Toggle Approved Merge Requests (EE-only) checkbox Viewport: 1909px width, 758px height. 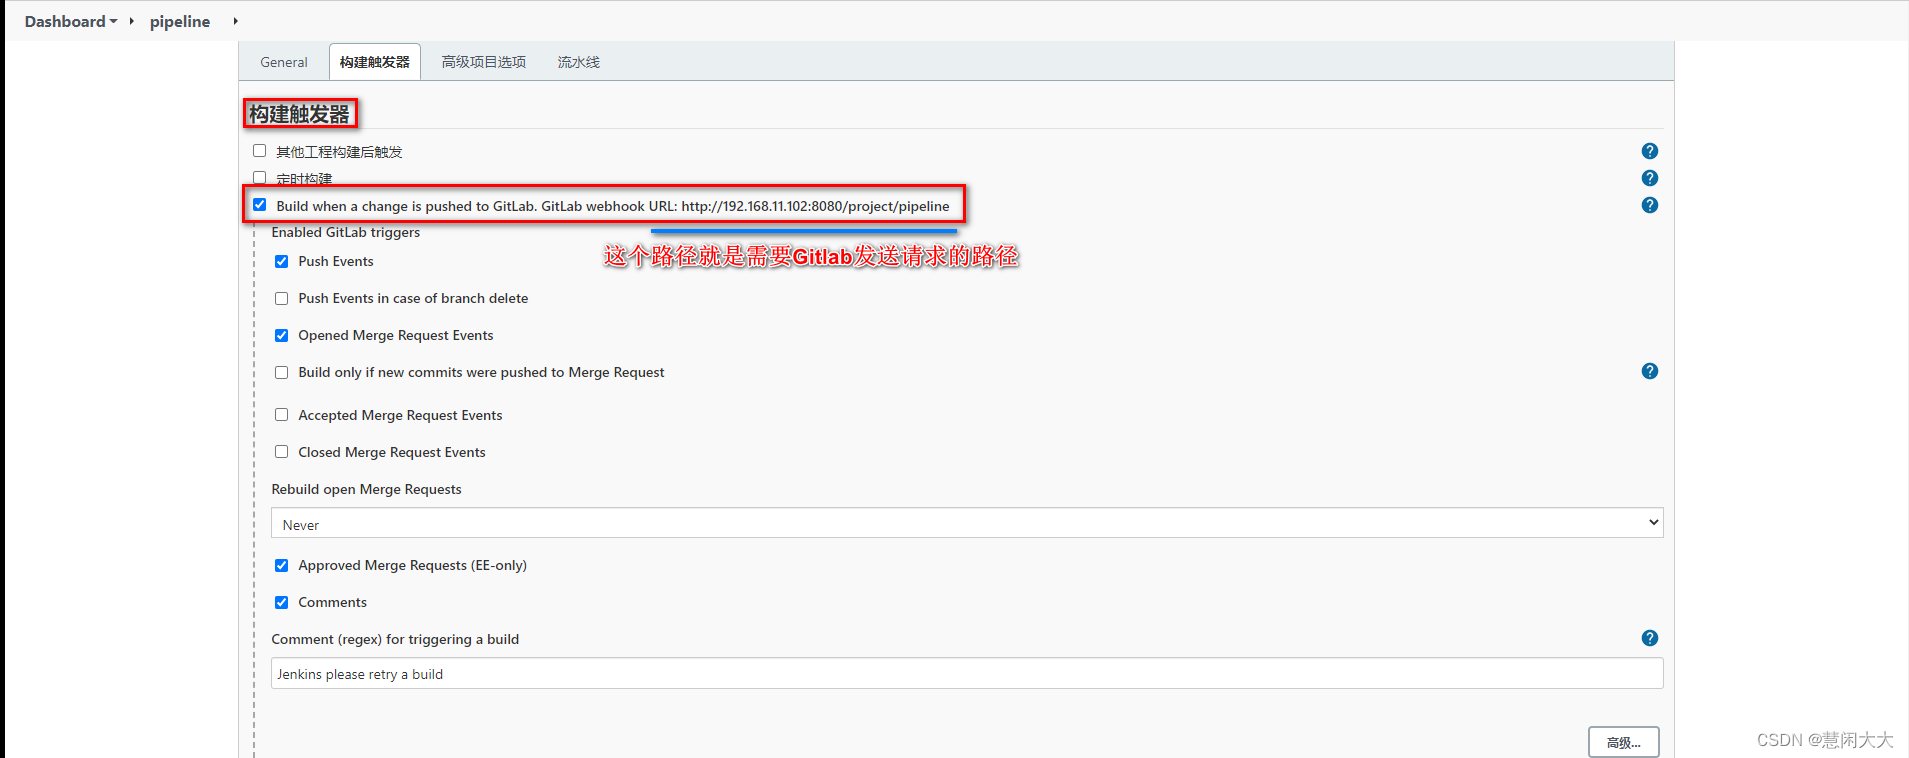coord(282,565)
